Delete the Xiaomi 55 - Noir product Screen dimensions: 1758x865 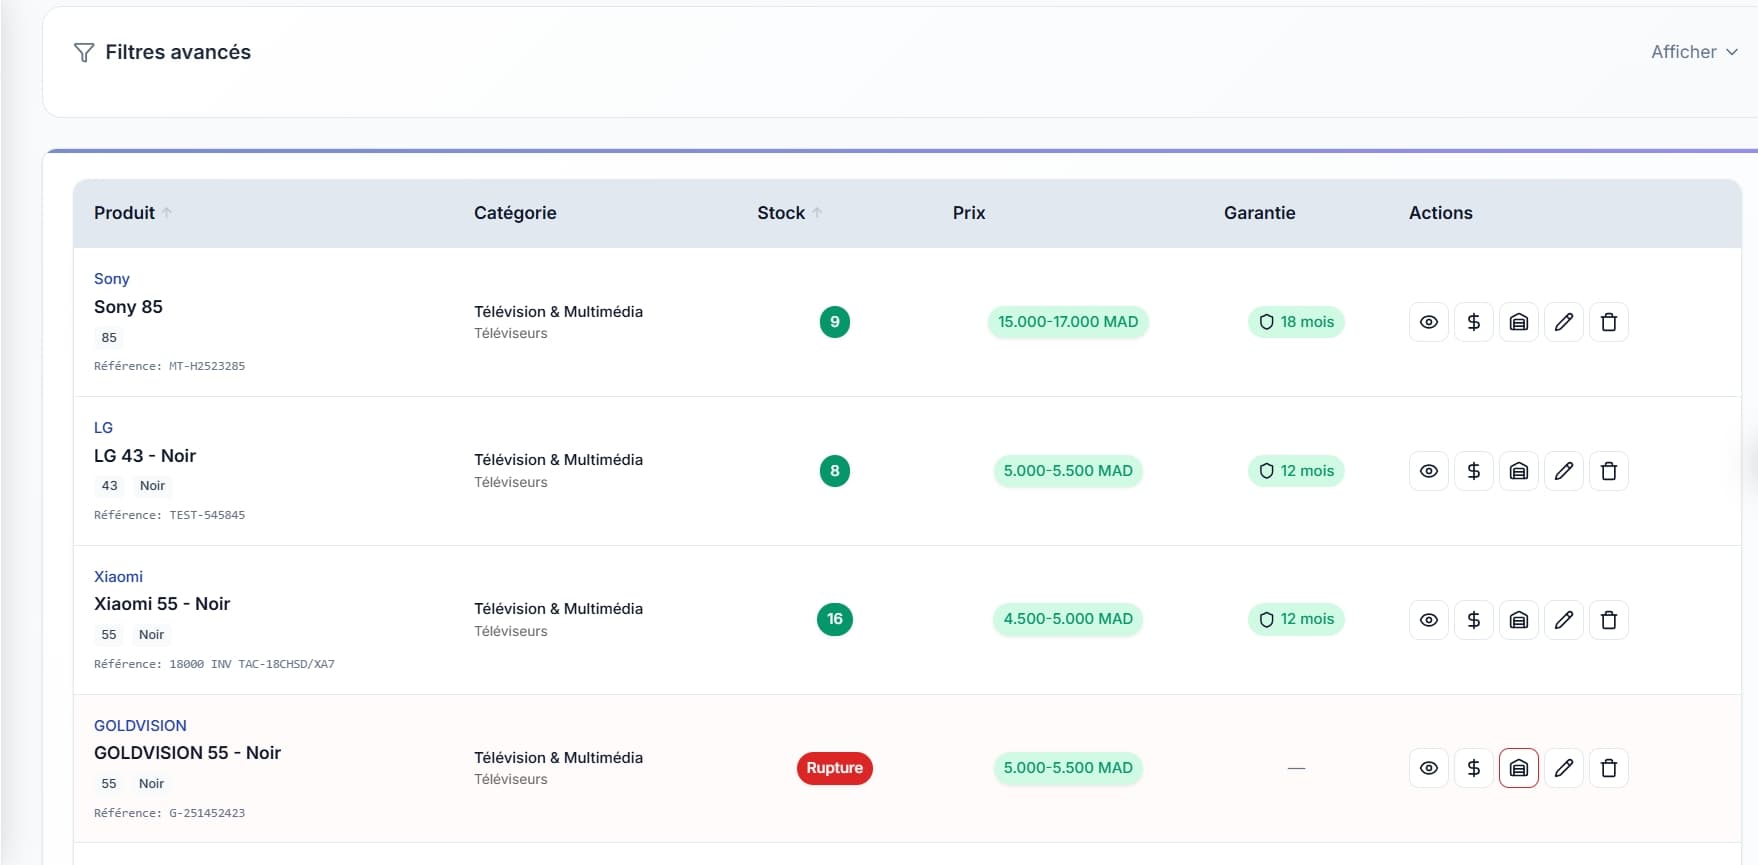pos(1609,620)
